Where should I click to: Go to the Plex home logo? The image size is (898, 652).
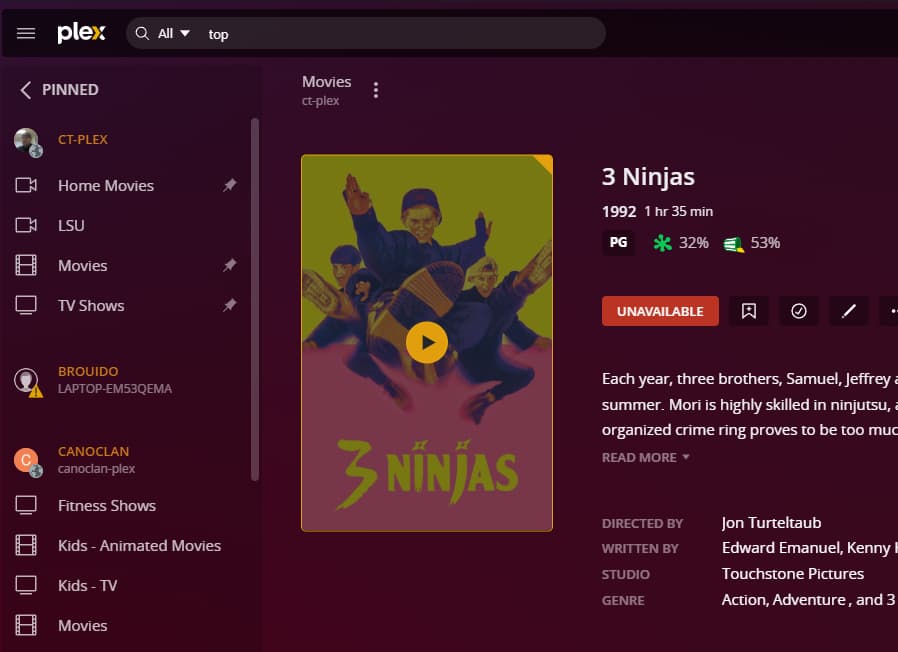(81, 33)
